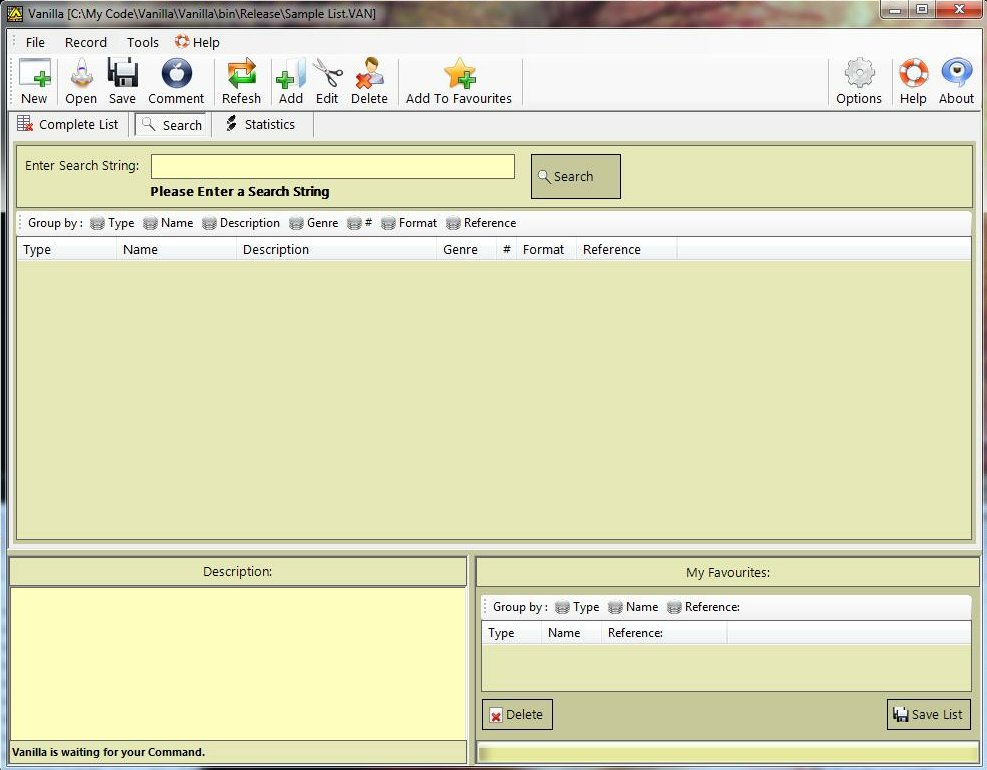The height and width of the screenshot is (770, 987).
Task: Open a file with the Open icon
Action: point(81,75)
